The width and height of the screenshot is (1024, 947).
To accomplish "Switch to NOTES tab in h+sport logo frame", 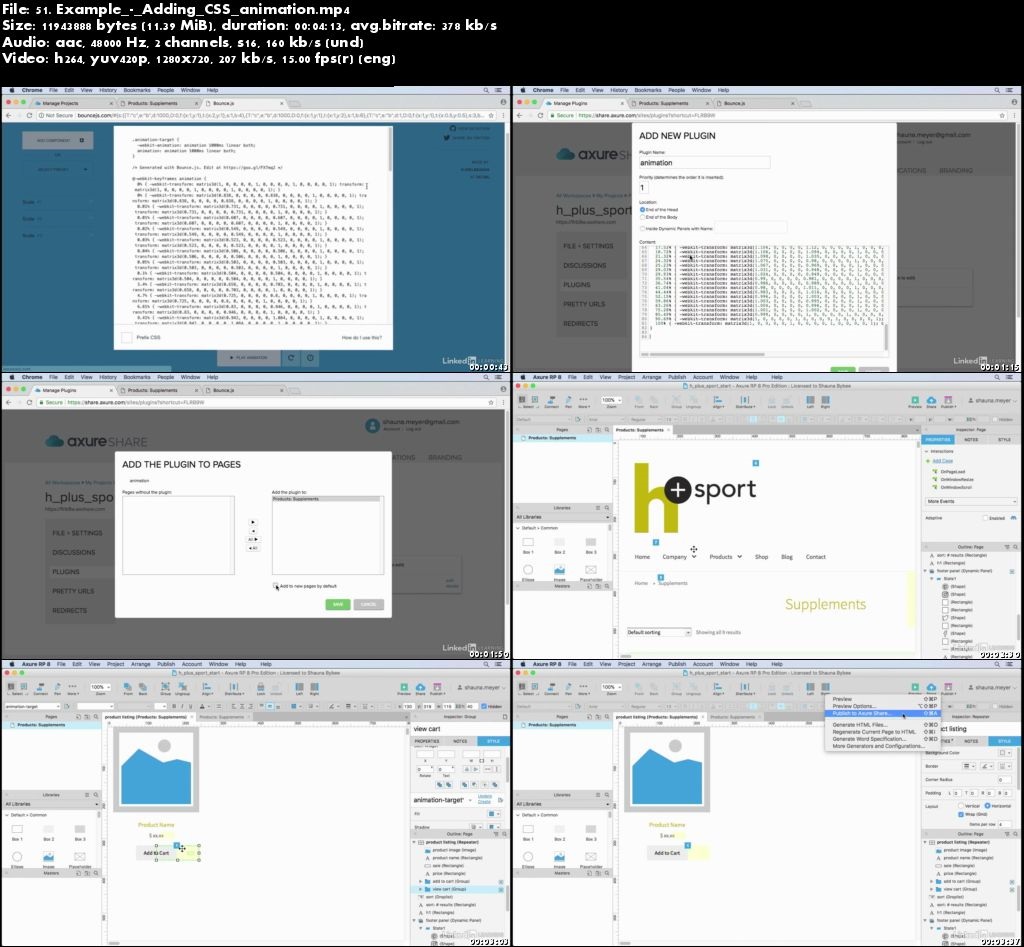I will [x=971, y=440].
